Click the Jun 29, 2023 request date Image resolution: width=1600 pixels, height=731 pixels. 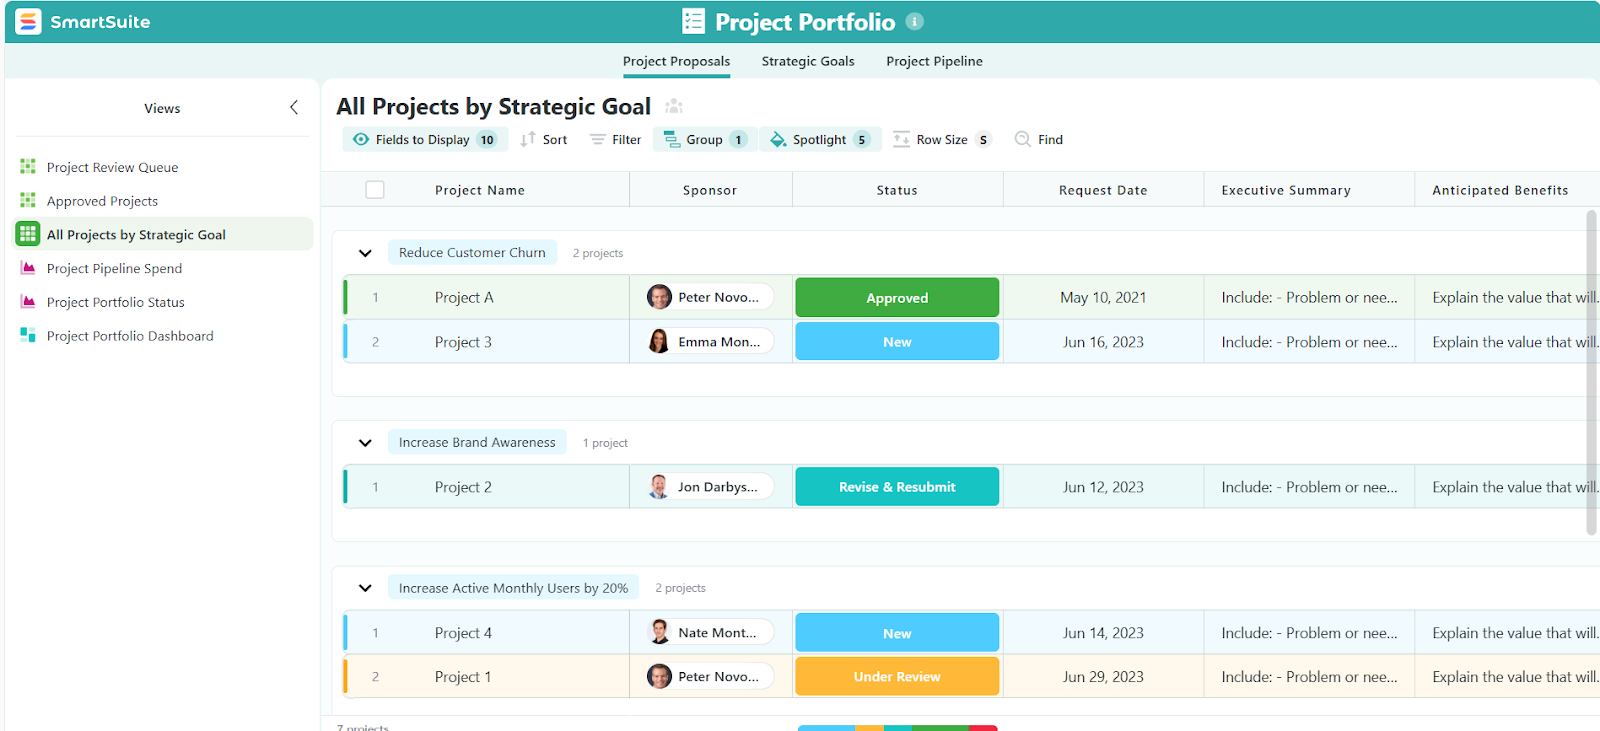[x=1103, y=676]
